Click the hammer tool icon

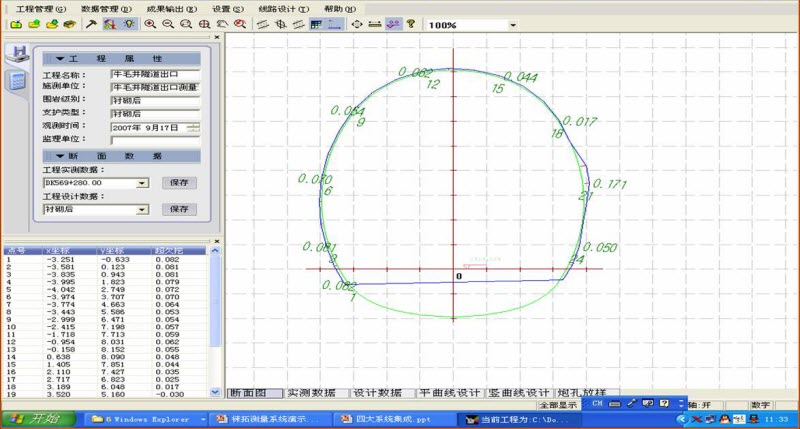click(x=91, y=23)
